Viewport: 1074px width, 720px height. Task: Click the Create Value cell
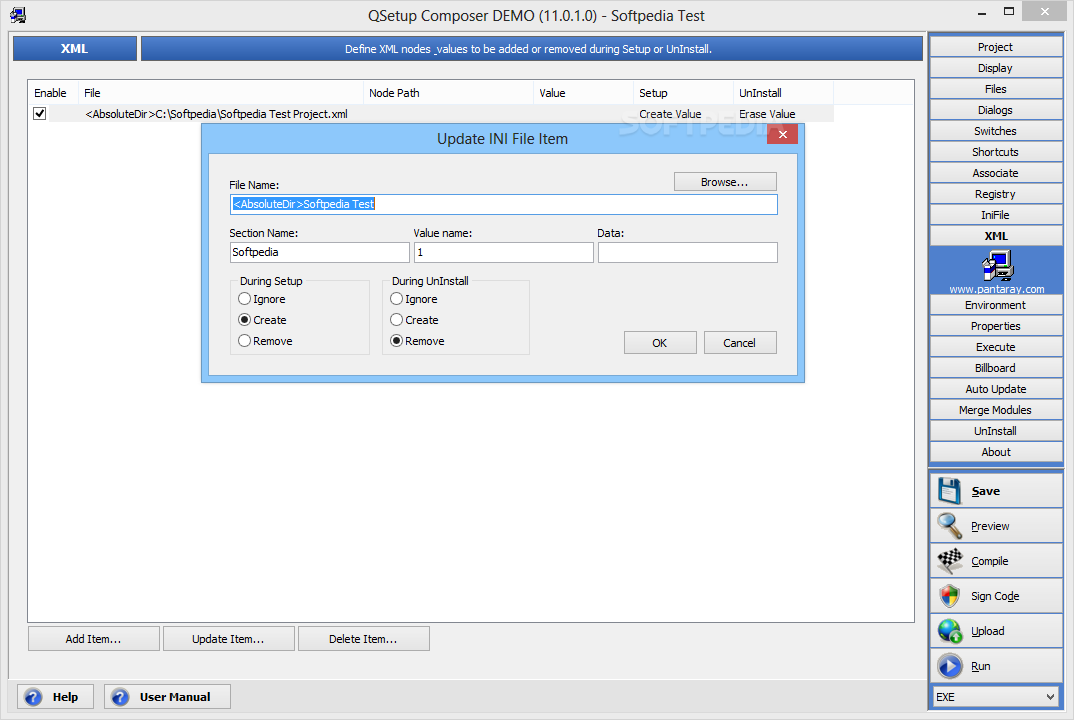tap(670, 114)
